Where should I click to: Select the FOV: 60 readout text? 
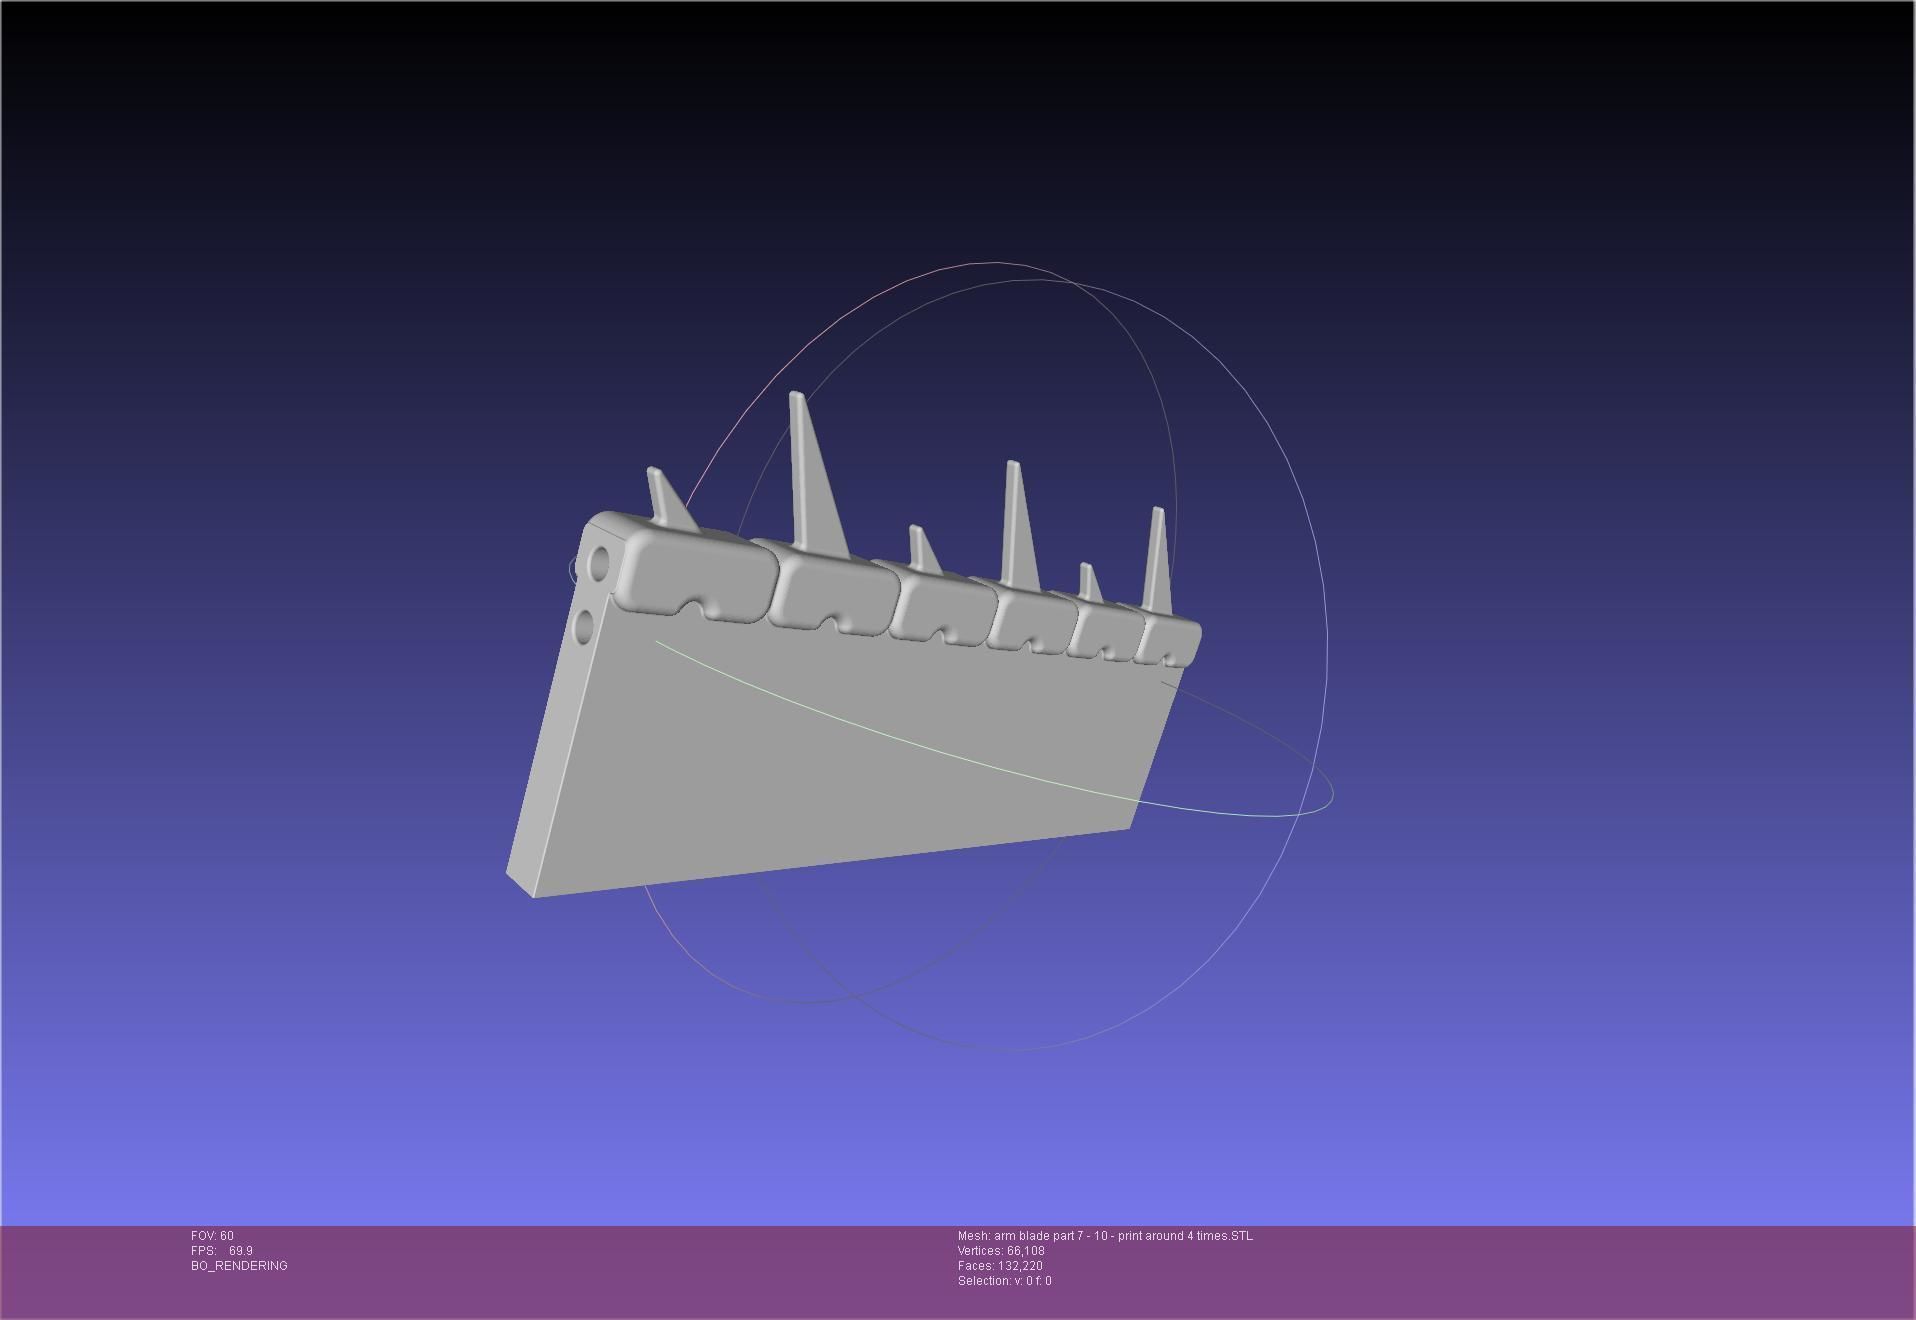[x=212, y=1236]
